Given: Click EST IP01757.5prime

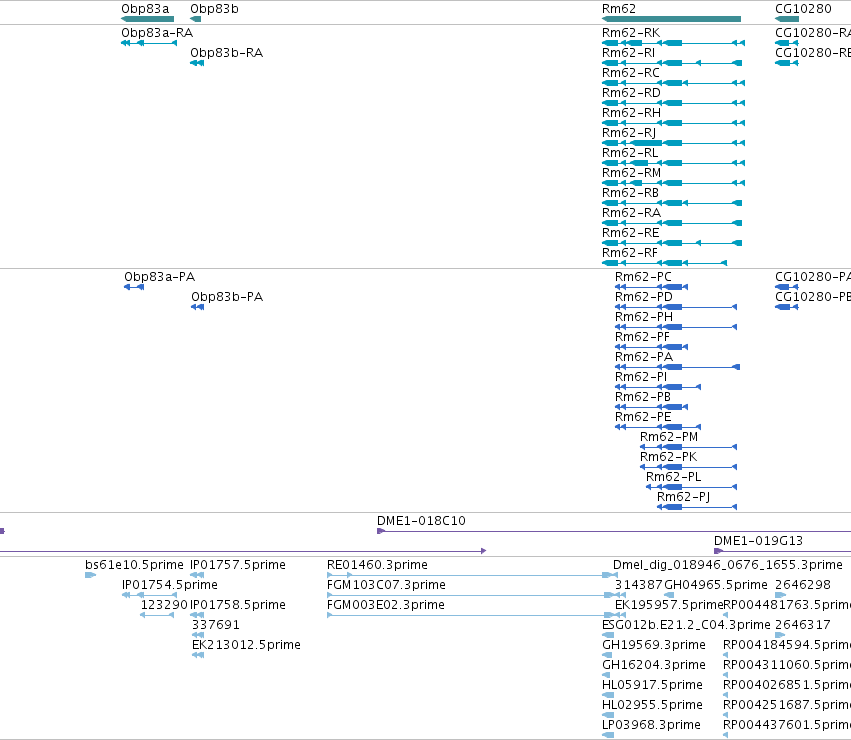Looking at the screenshot, I should 238,565.
